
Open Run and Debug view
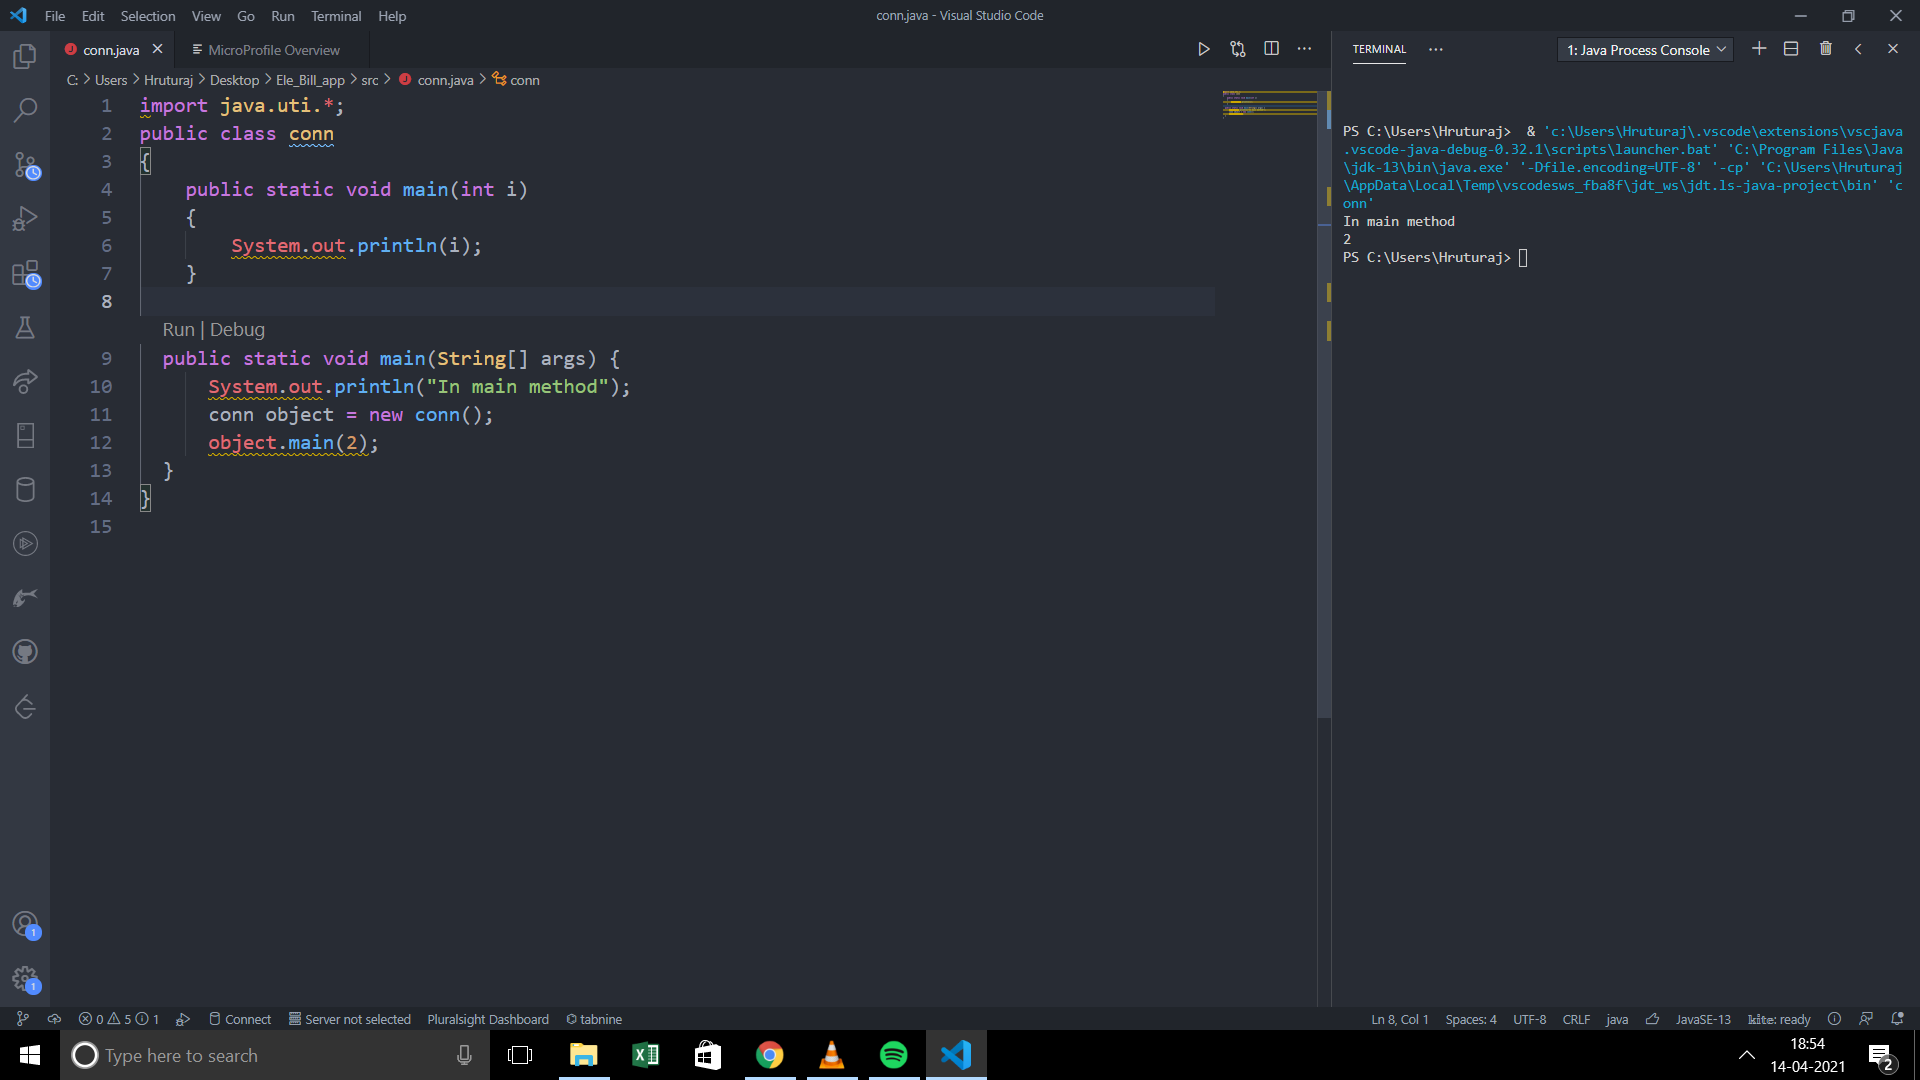click(x=25, y=219)
